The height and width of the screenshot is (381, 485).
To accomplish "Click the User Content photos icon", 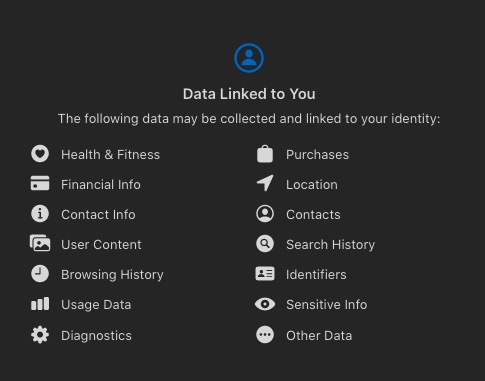I will pyautogui.click(x=40, y=243).
